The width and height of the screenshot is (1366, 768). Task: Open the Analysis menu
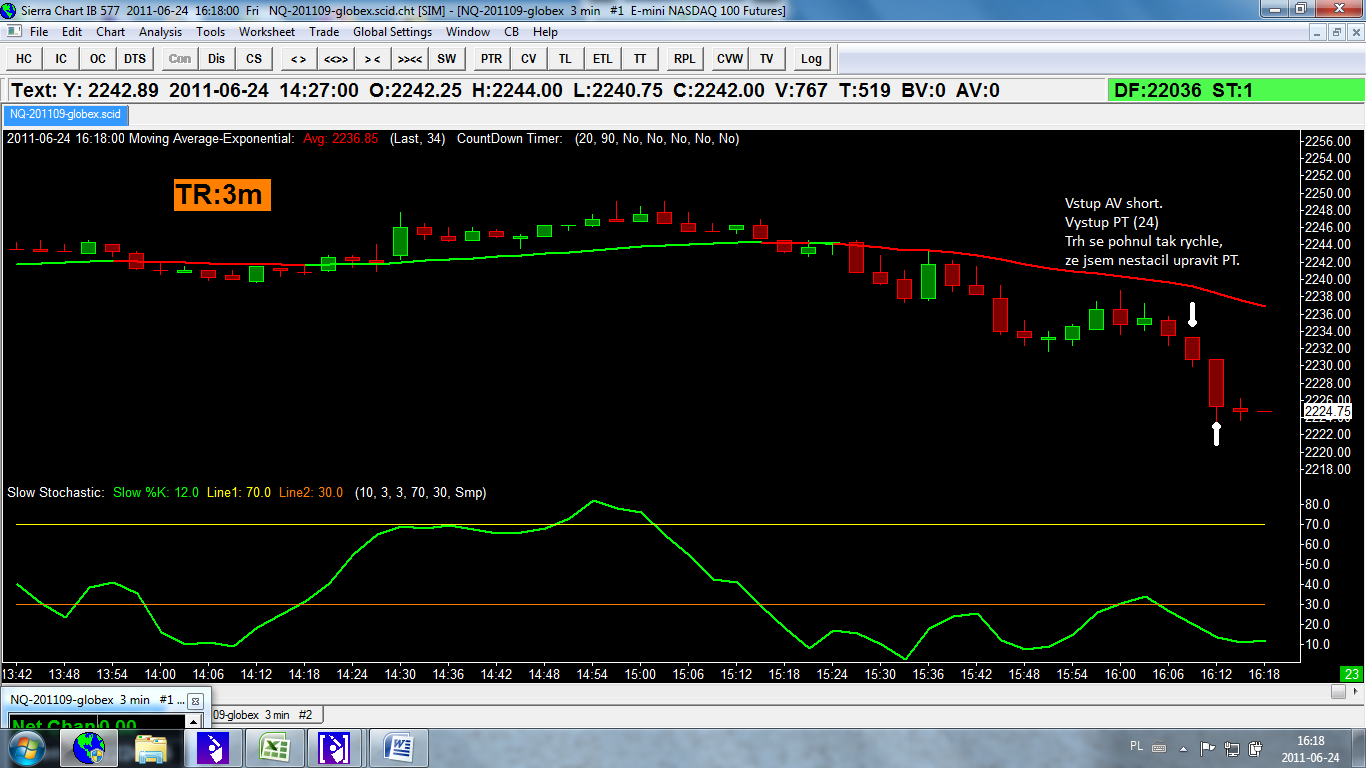(161, 32)
